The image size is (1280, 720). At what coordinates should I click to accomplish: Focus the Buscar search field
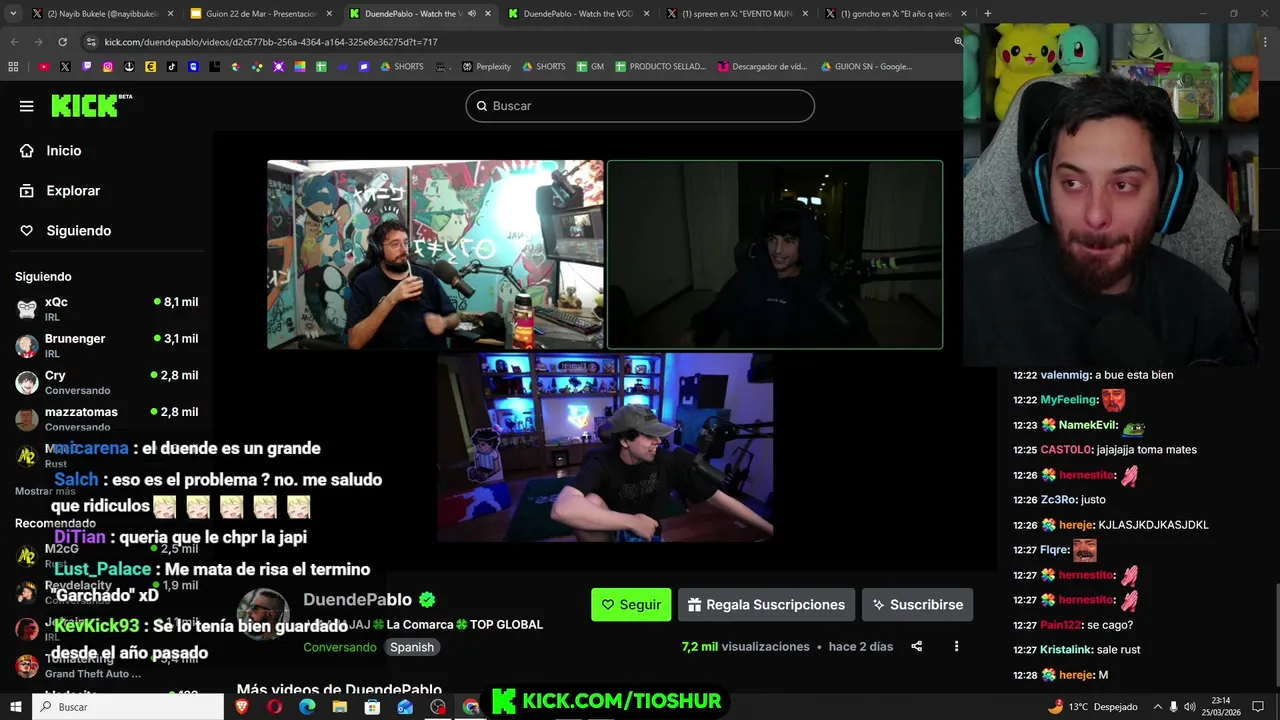click(640, 106)
